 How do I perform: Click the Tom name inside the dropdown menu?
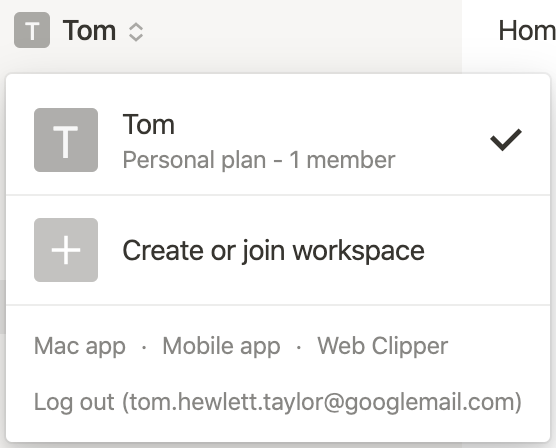(x=149, y=125)
